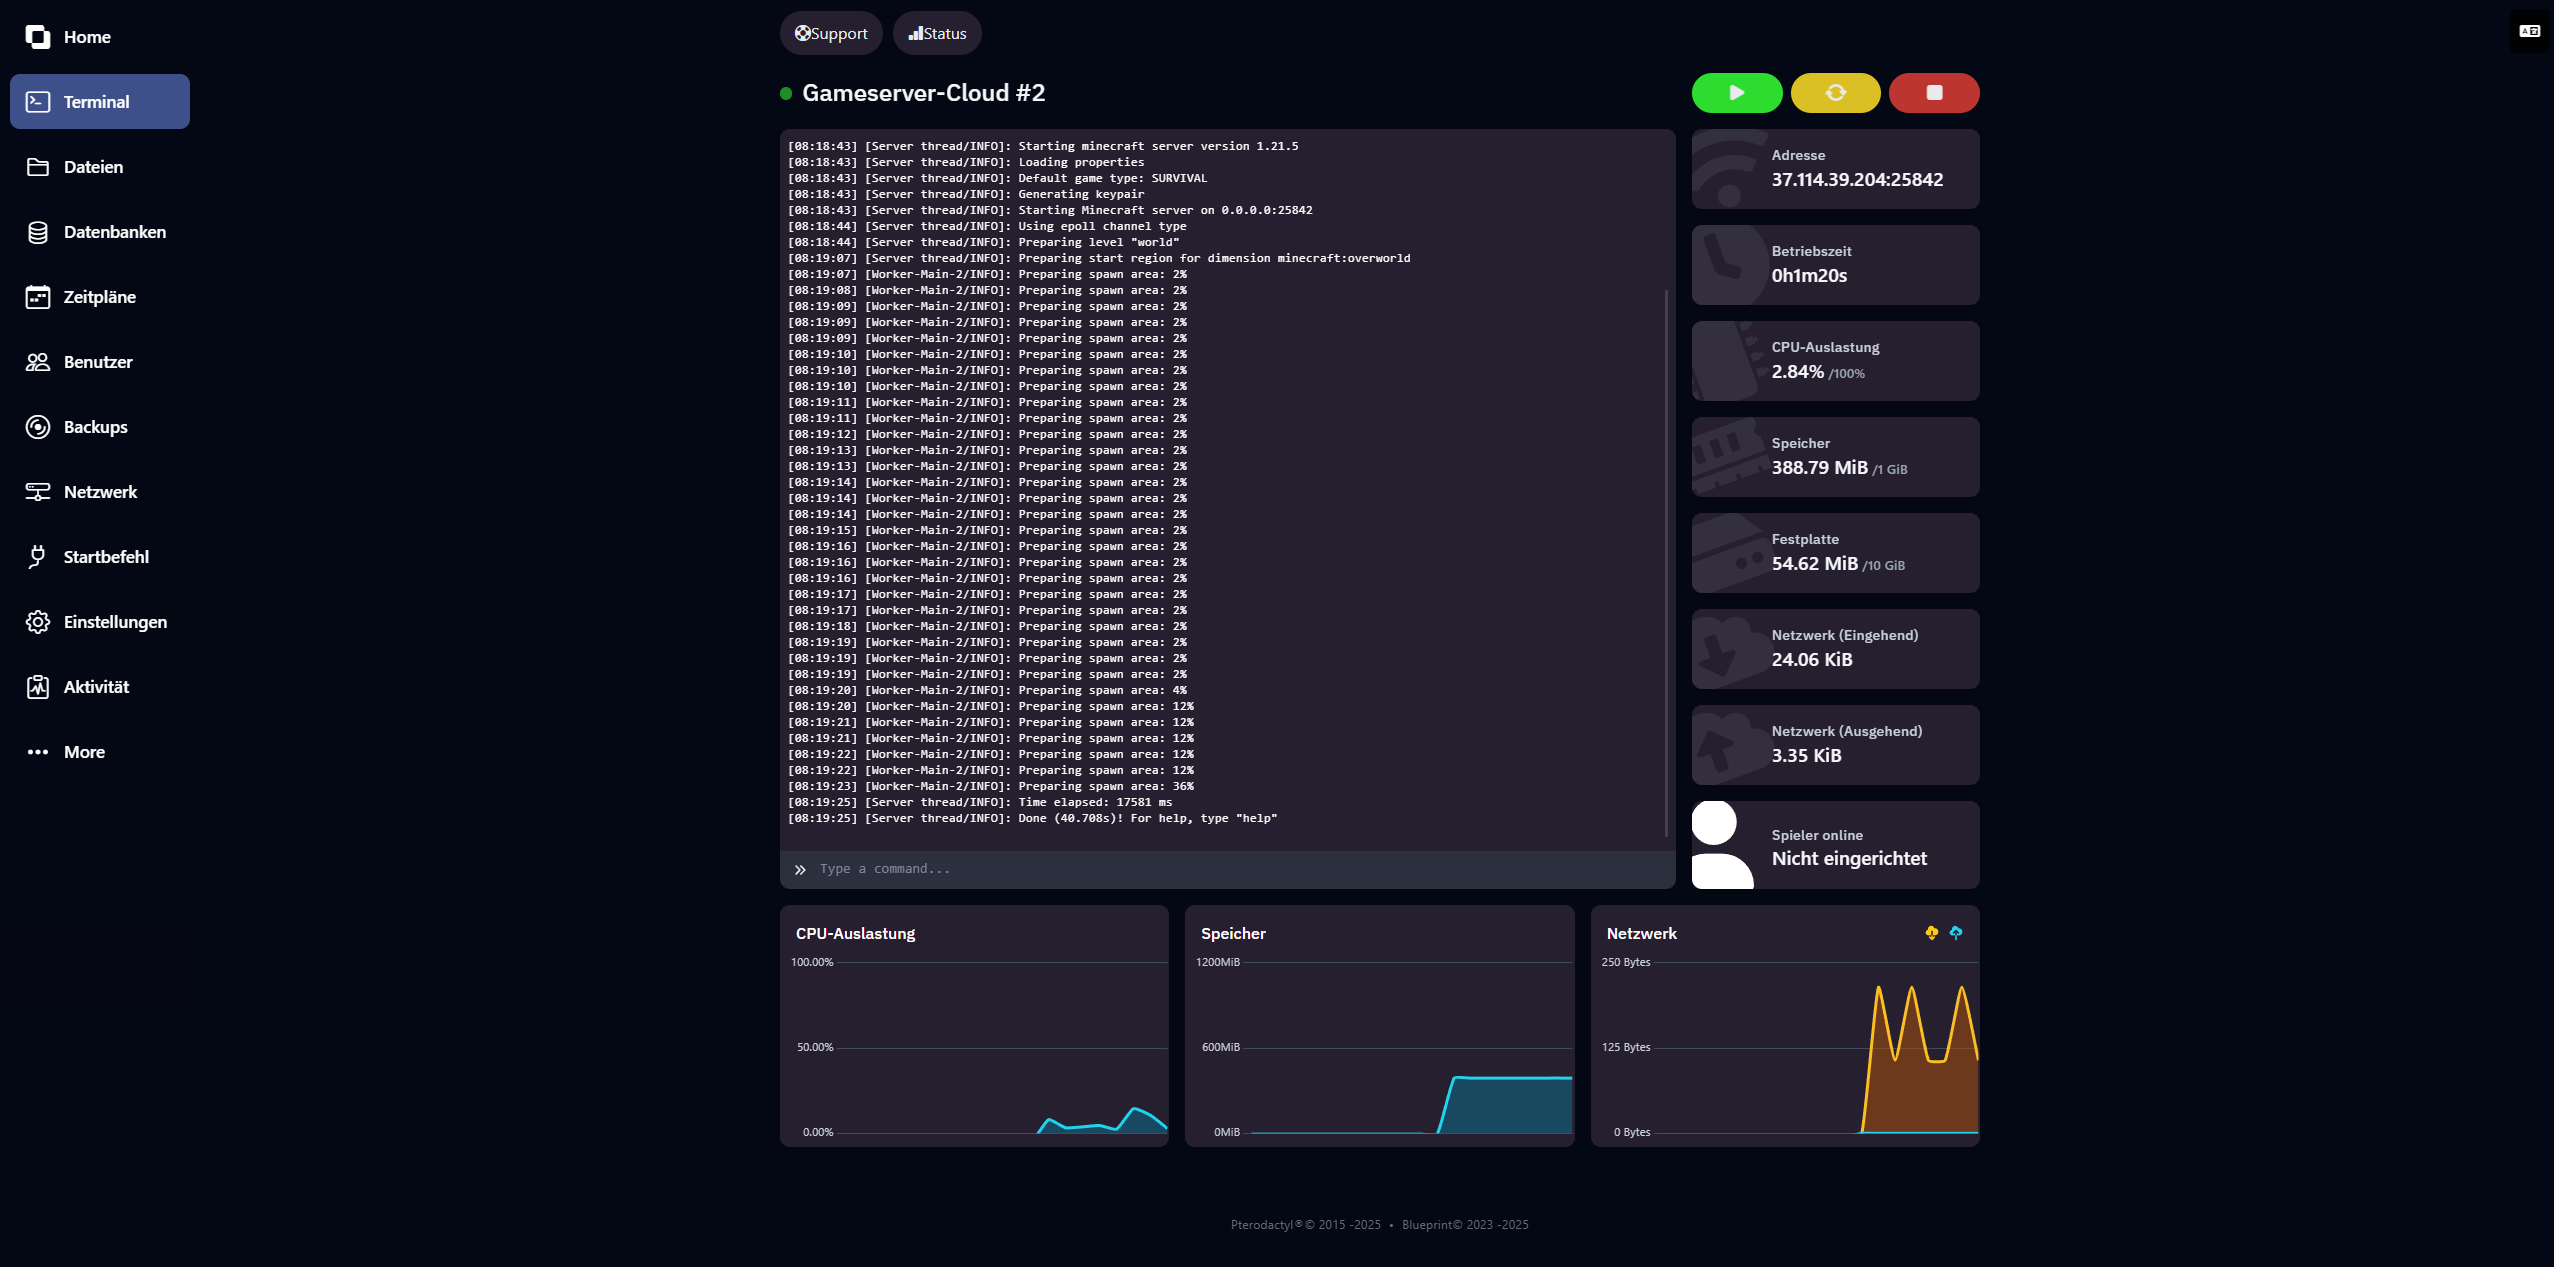Click the Zeitpläne calendar icon
Screen dimensions: 2554x1267
(x=38, y=297)
